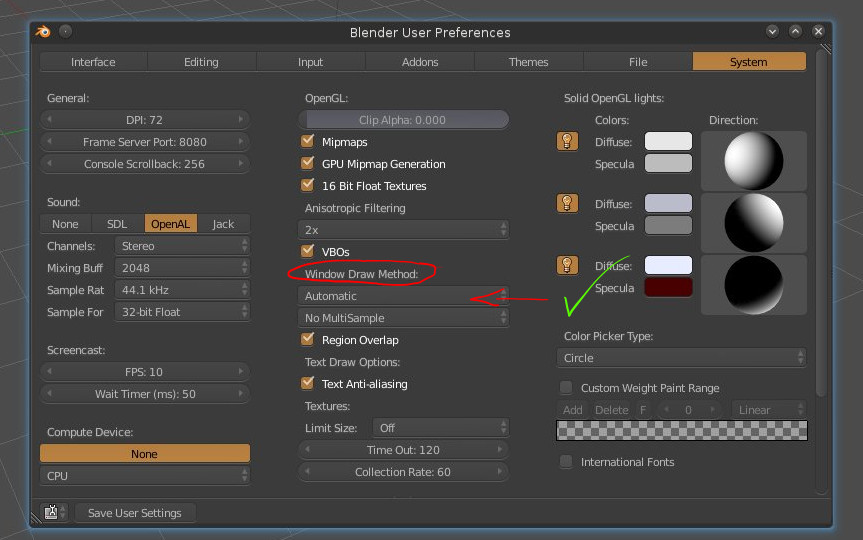The width and height of the screenshot is (863, 540).
Task: Switch to the Addons tab
Action: click(420, 62)
